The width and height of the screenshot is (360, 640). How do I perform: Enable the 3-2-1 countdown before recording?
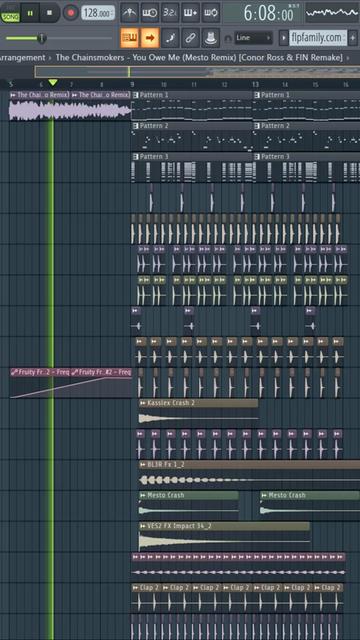(170, 13)
